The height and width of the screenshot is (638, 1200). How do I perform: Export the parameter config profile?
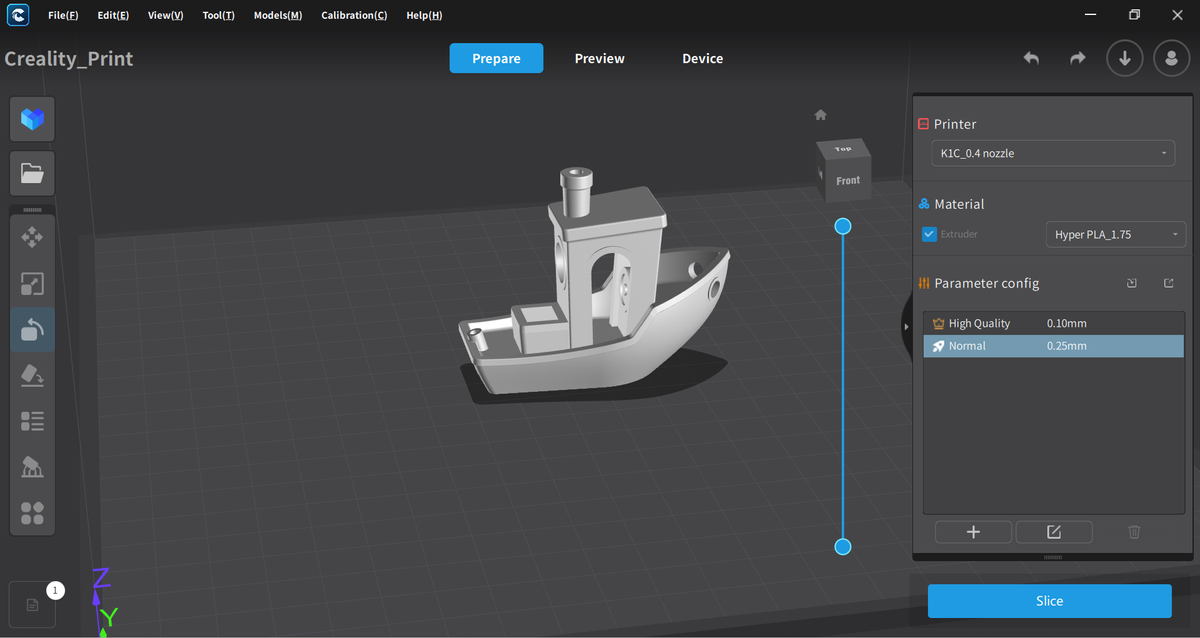(x=1169, y=283)
